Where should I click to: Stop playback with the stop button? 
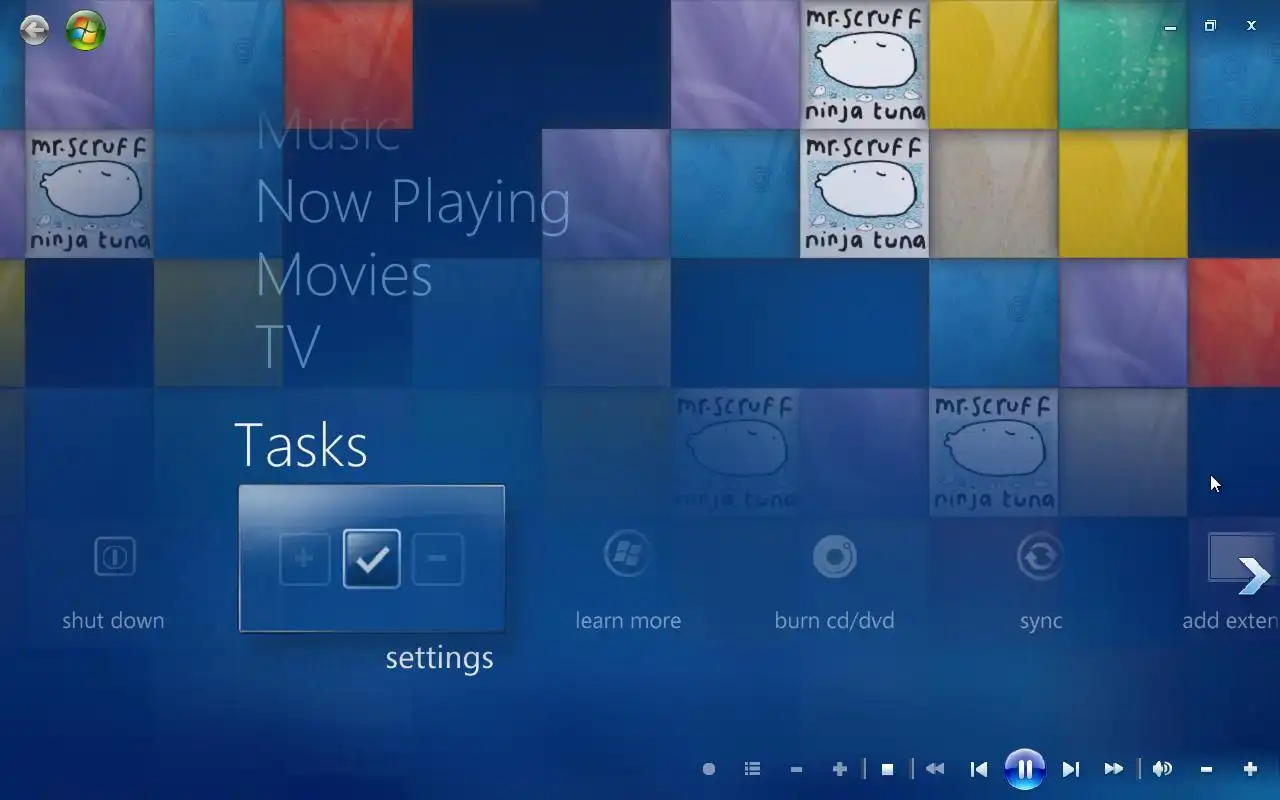[x=887, y=769]
